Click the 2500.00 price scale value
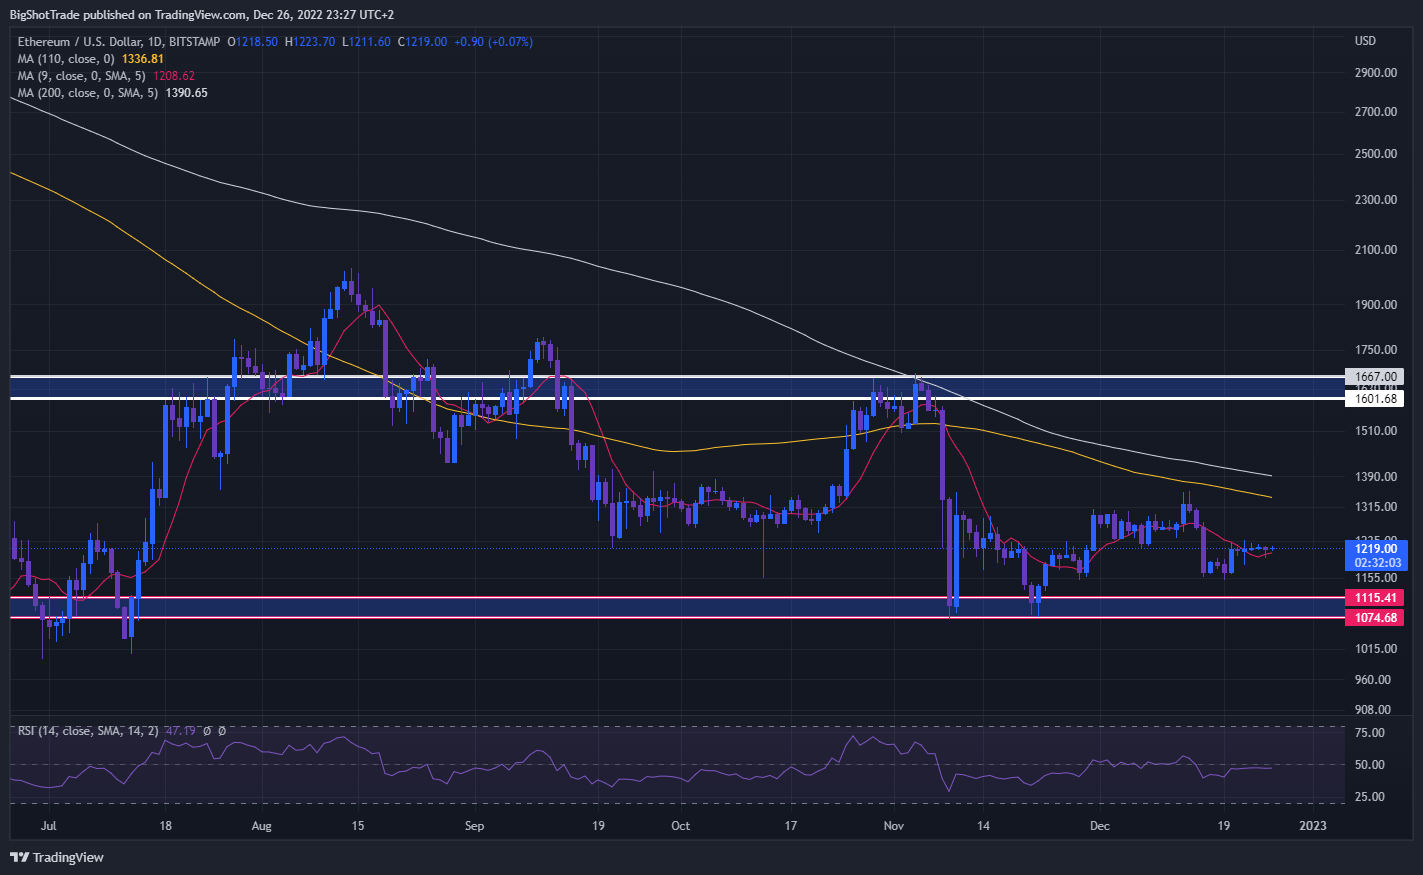1423x875 pixels. pyautogui.click(x=1376, y=154)
